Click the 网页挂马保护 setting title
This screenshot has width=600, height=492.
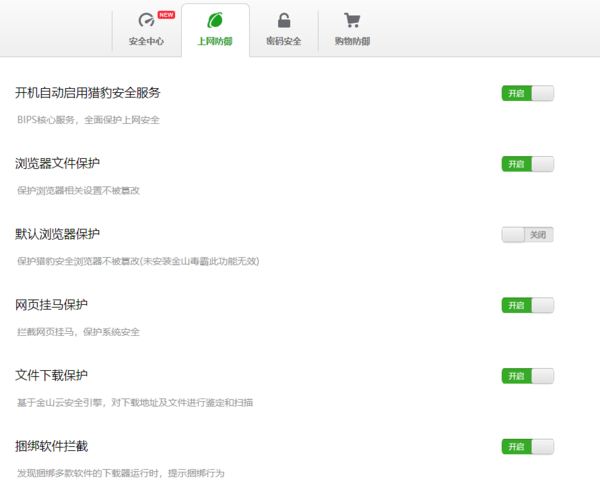pyautogui.click(x=52, y=304)
